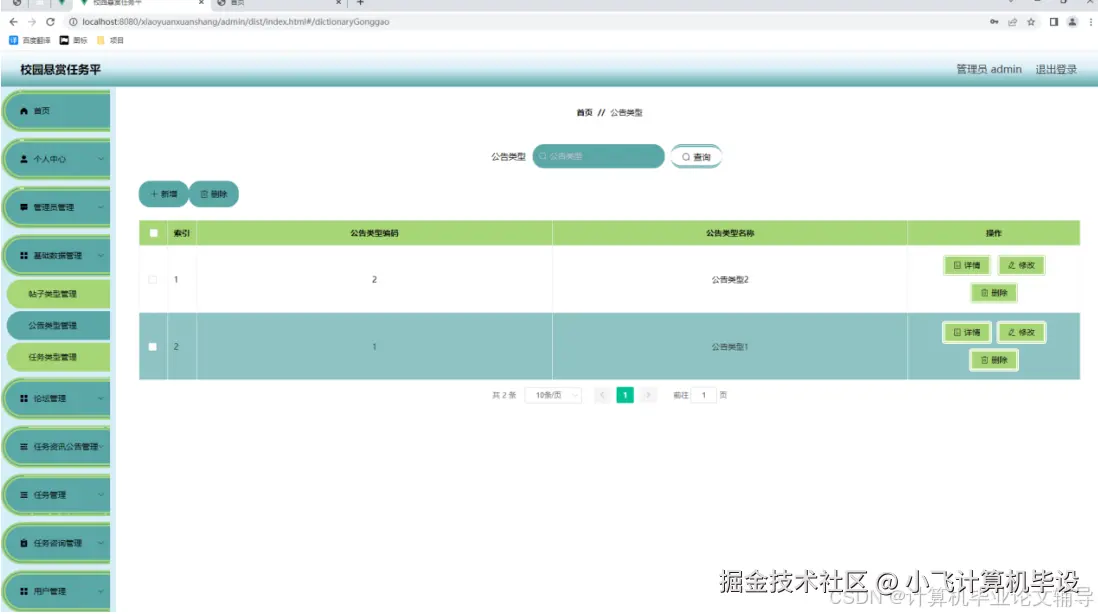1098x614 pixels.
Task: Expand the 管理员管理 chevron
Action: click(100, 207)
